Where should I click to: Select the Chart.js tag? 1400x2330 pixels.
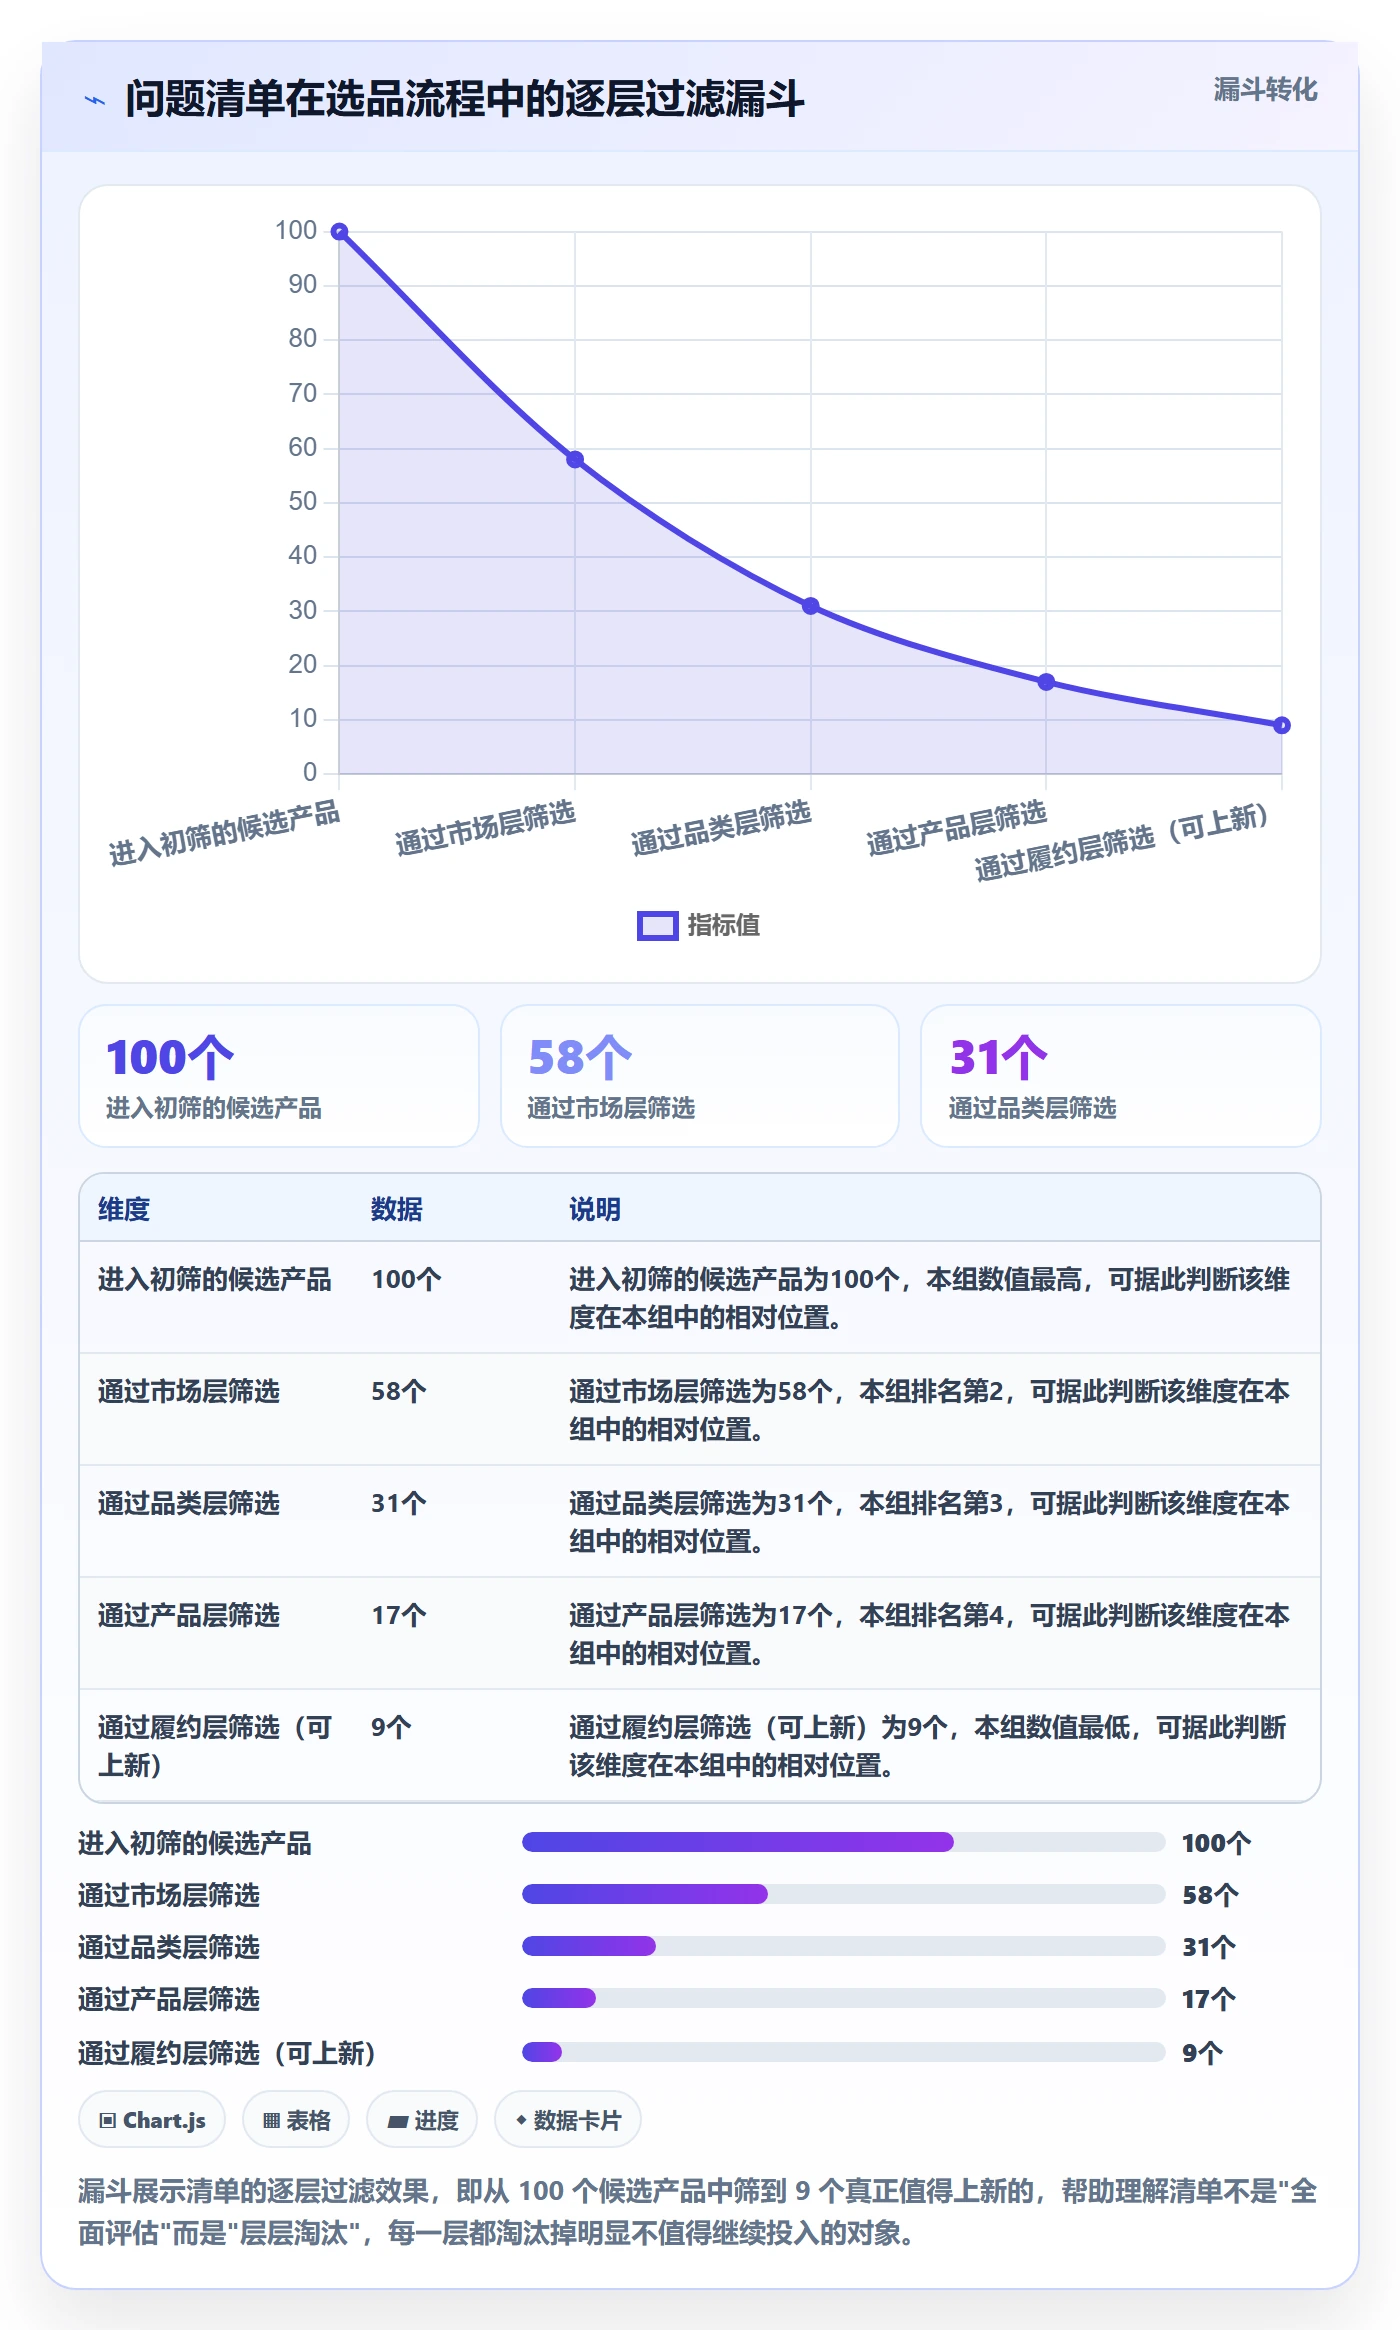[152, 2119]
